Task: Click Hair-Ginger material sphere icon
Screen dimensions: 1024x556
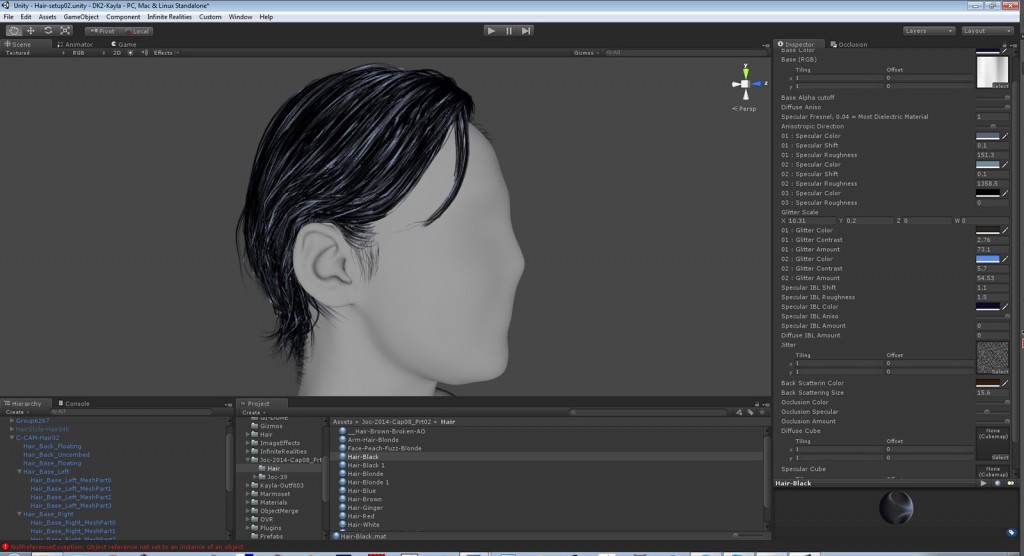Action: [x=342, y=508]
